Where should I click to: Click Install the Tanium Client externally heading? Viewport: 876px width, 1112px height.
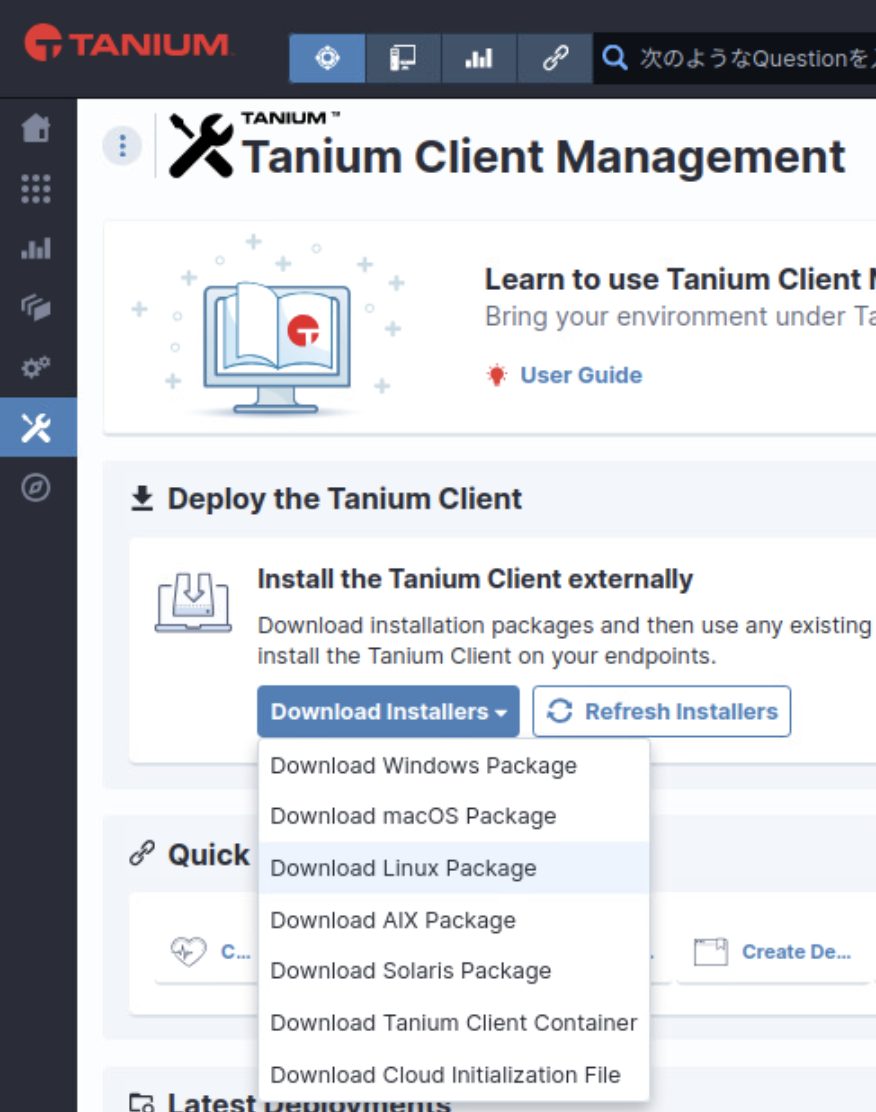pos(475,579)
